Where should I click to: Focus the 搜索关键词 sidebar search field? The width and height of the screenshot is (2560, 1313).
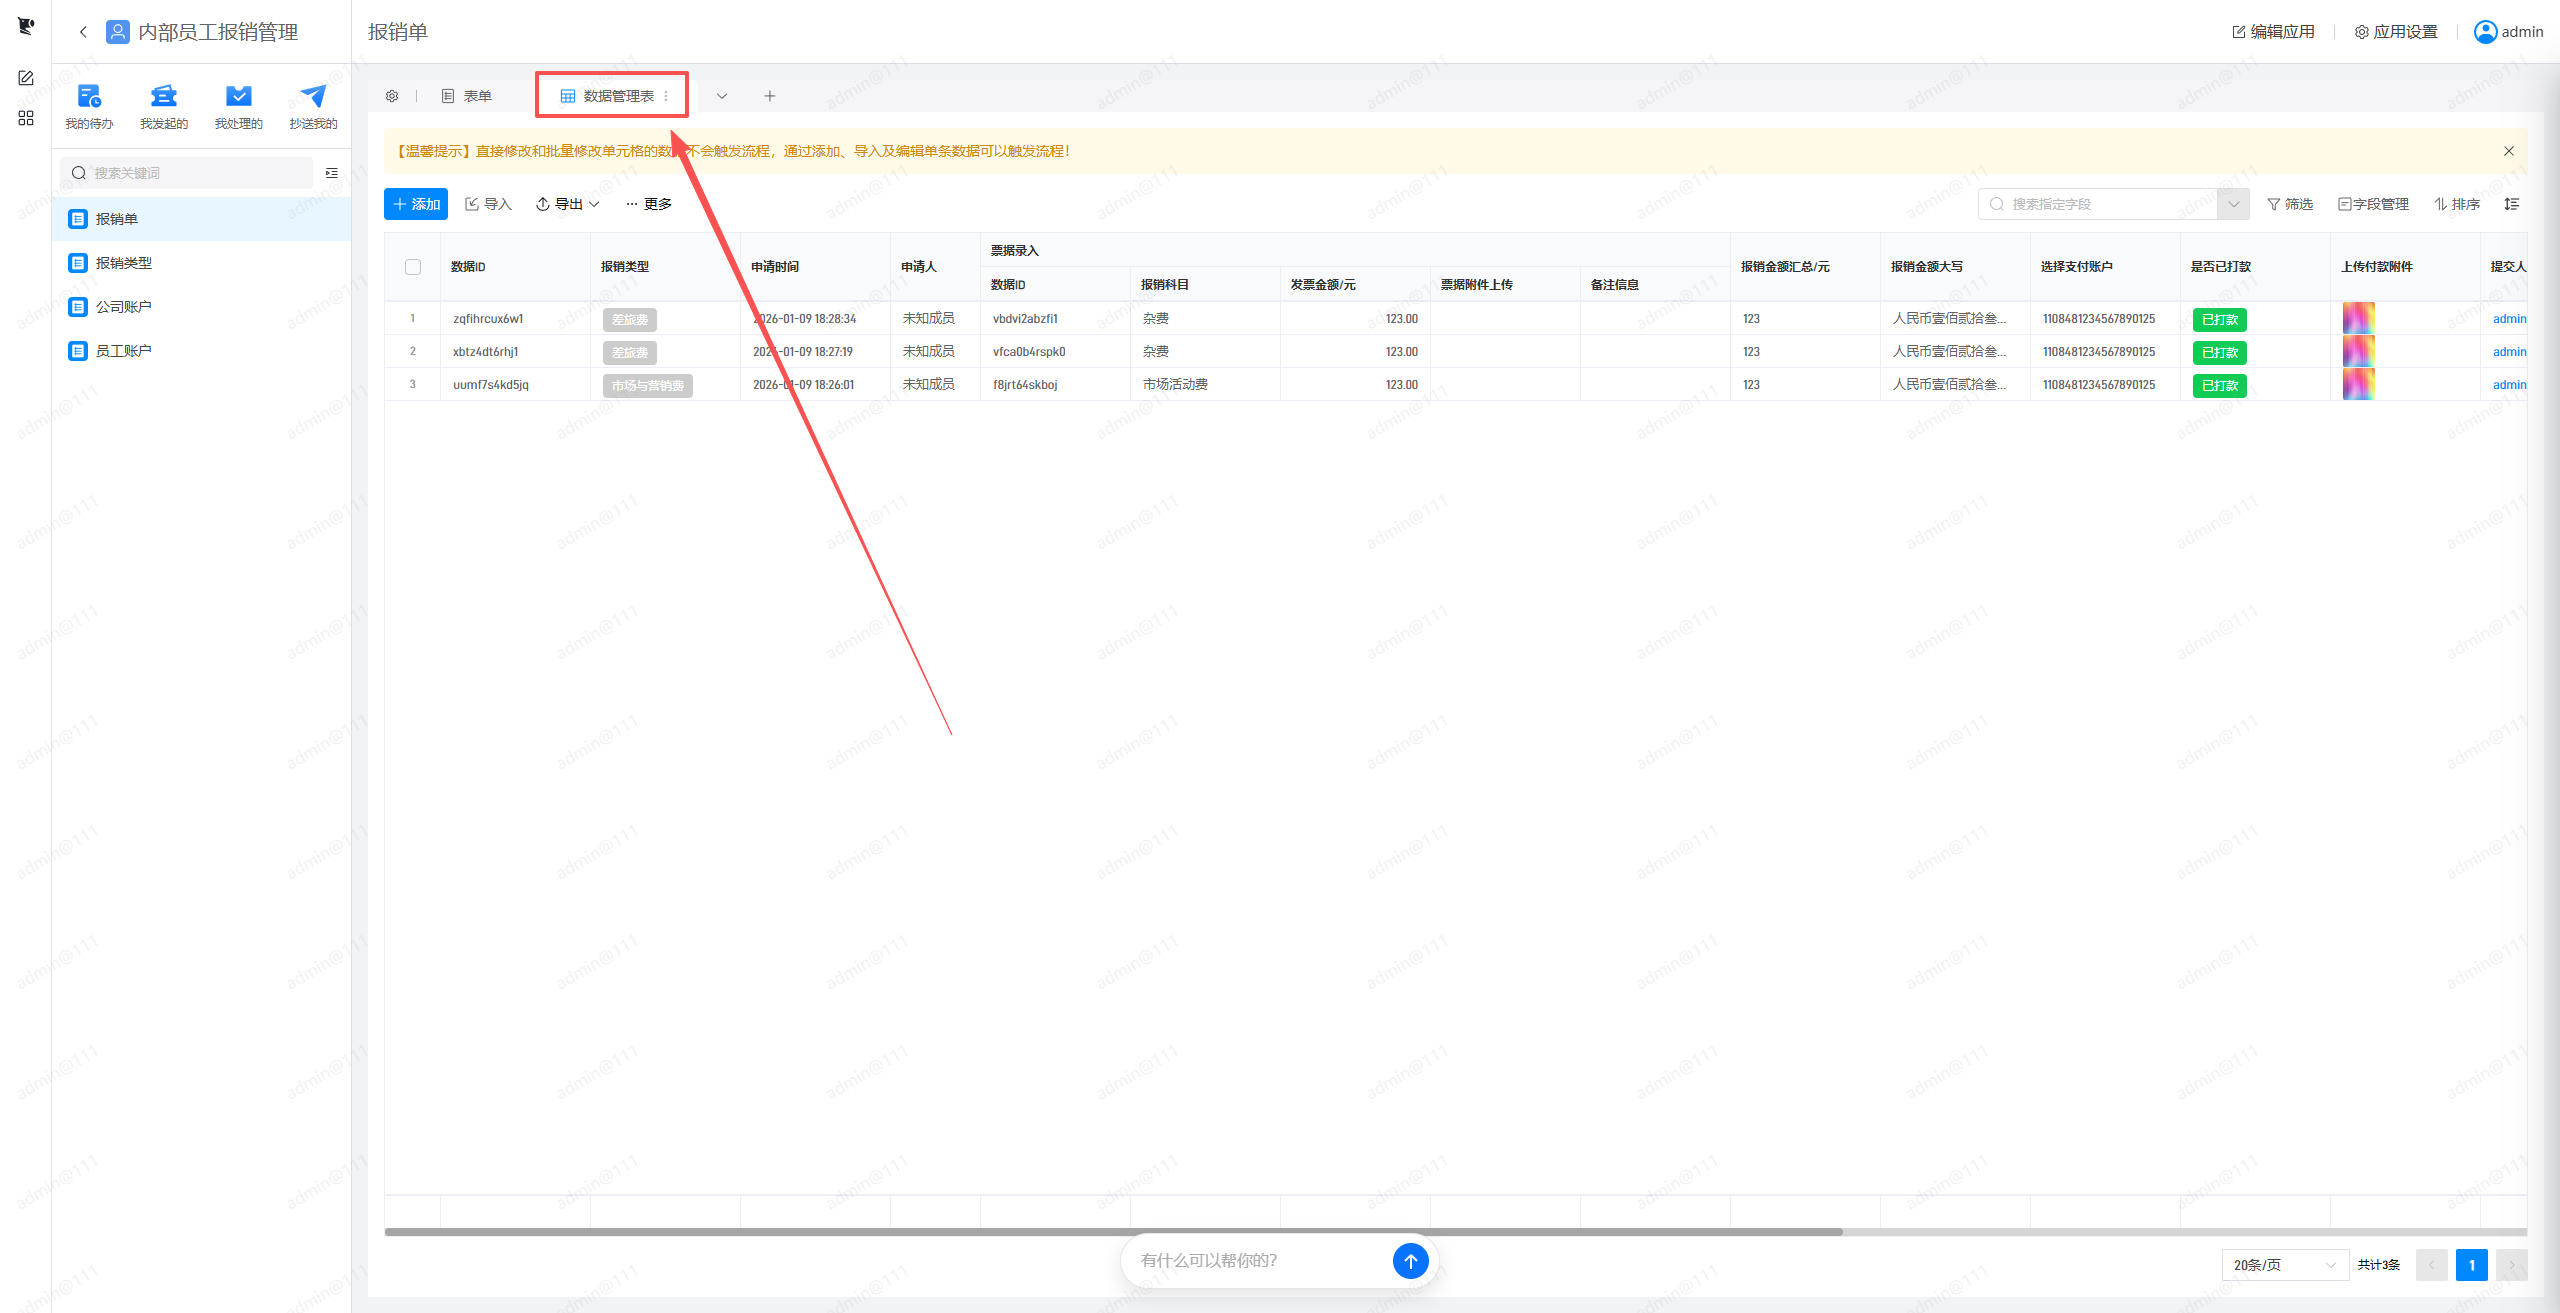pyautogui.click(x=187, y=173)
